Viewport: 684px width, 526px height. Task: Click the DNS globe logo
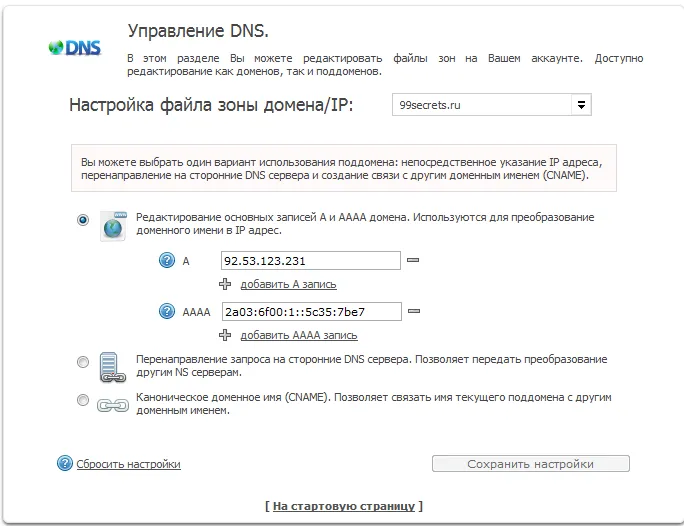(75, 48)
